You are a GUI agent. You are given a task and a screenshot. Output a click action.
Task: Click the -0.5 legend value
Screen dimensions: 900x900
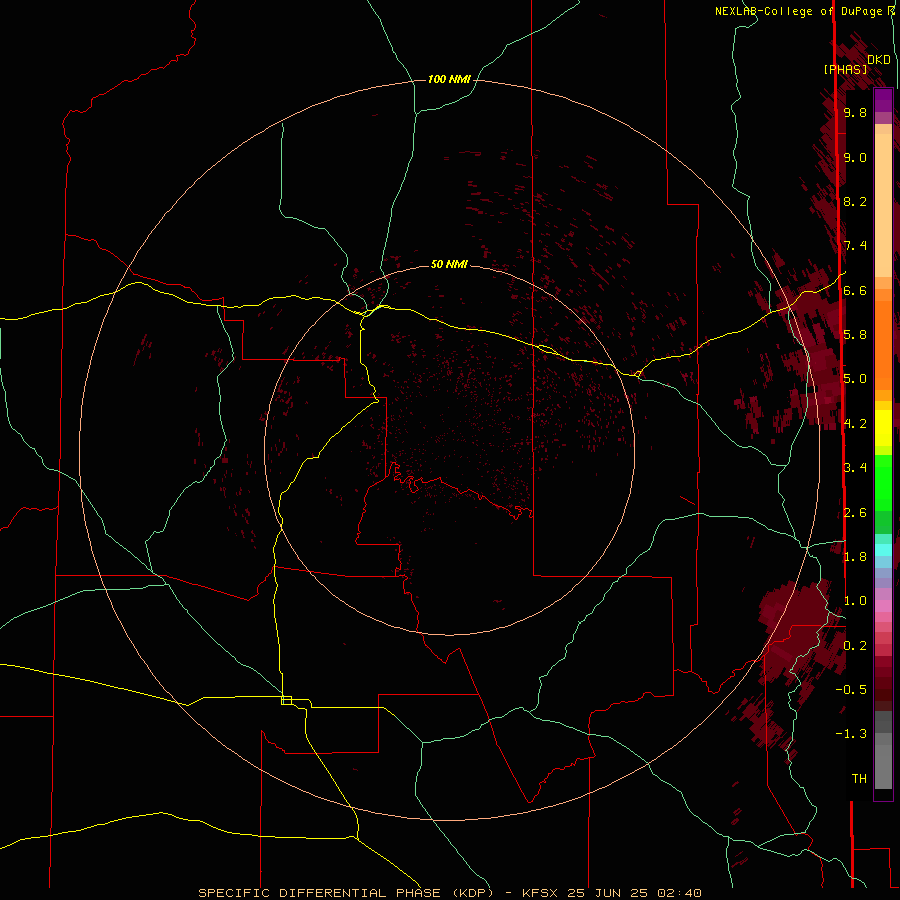(851, 689)
